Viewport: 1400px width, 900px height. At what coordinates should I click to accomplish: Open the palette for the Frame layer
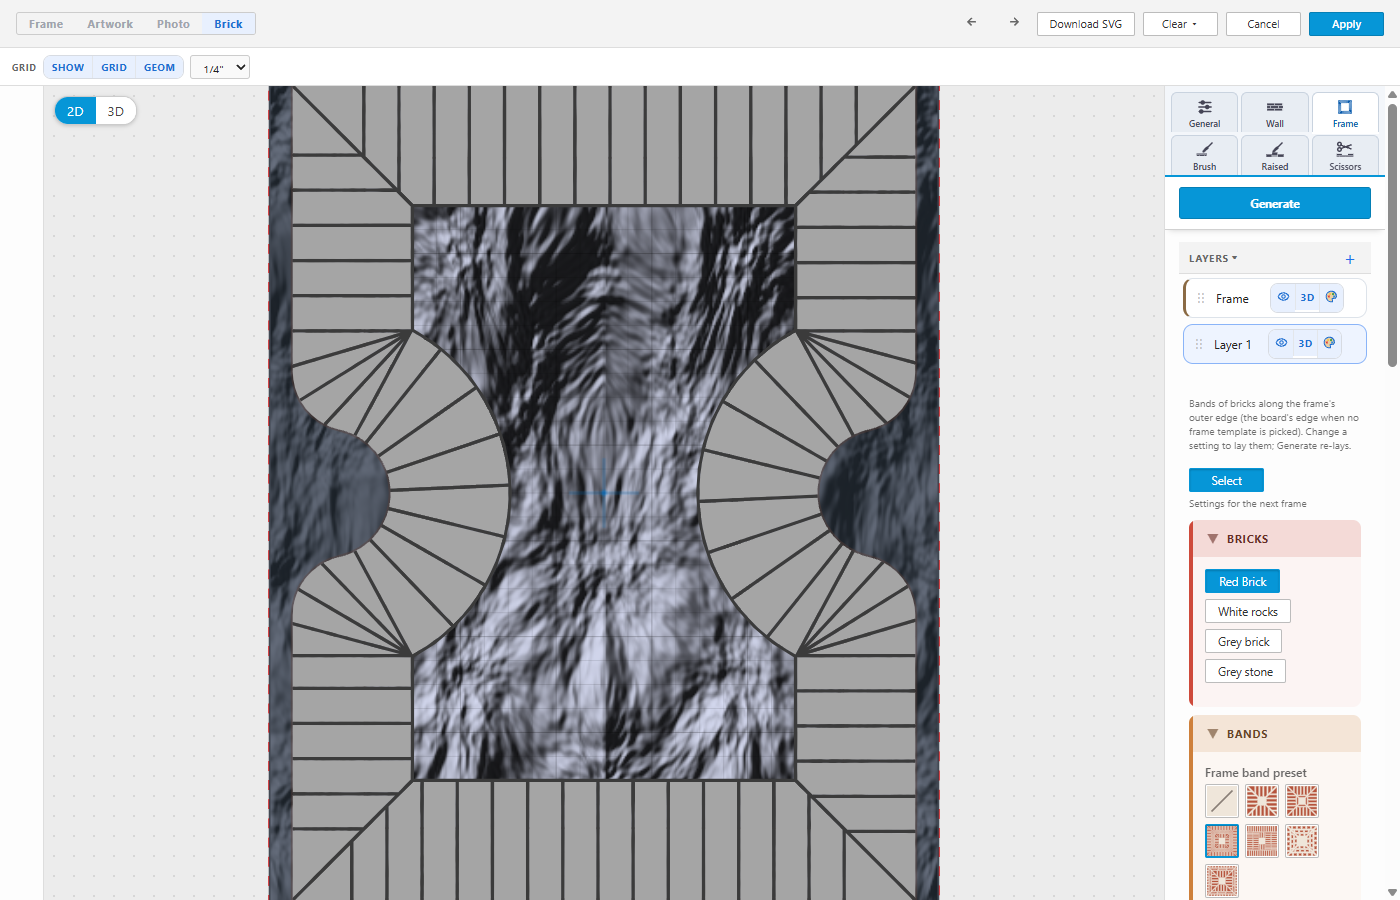click(1331, 297)
